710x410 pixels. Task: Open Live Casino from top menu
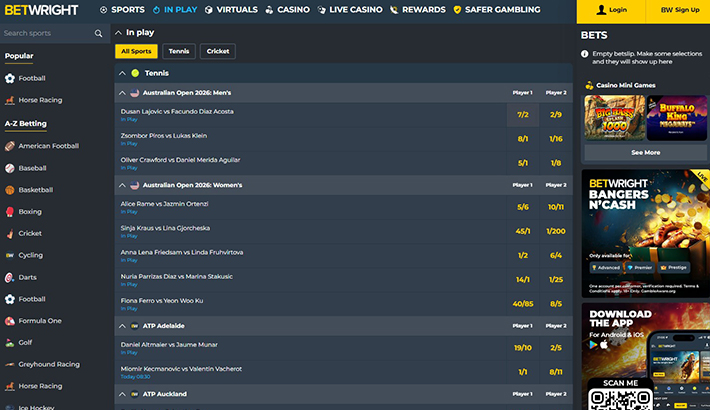point(350,10)
